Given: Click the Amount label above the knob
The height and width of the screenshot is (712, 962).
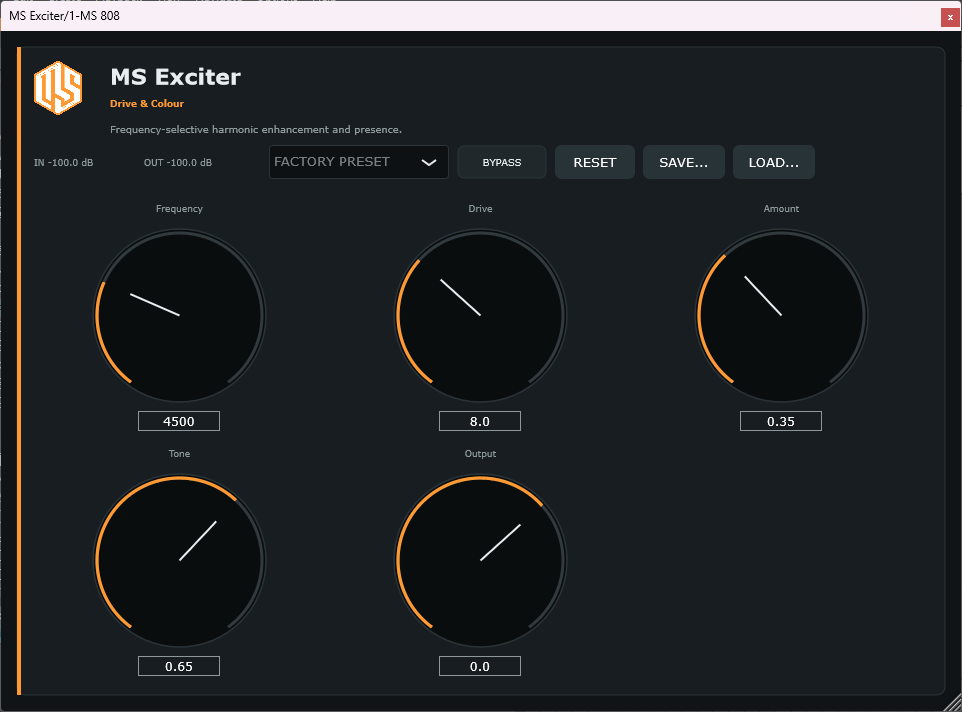Looking at the screenshot, I should pos(781,209).
